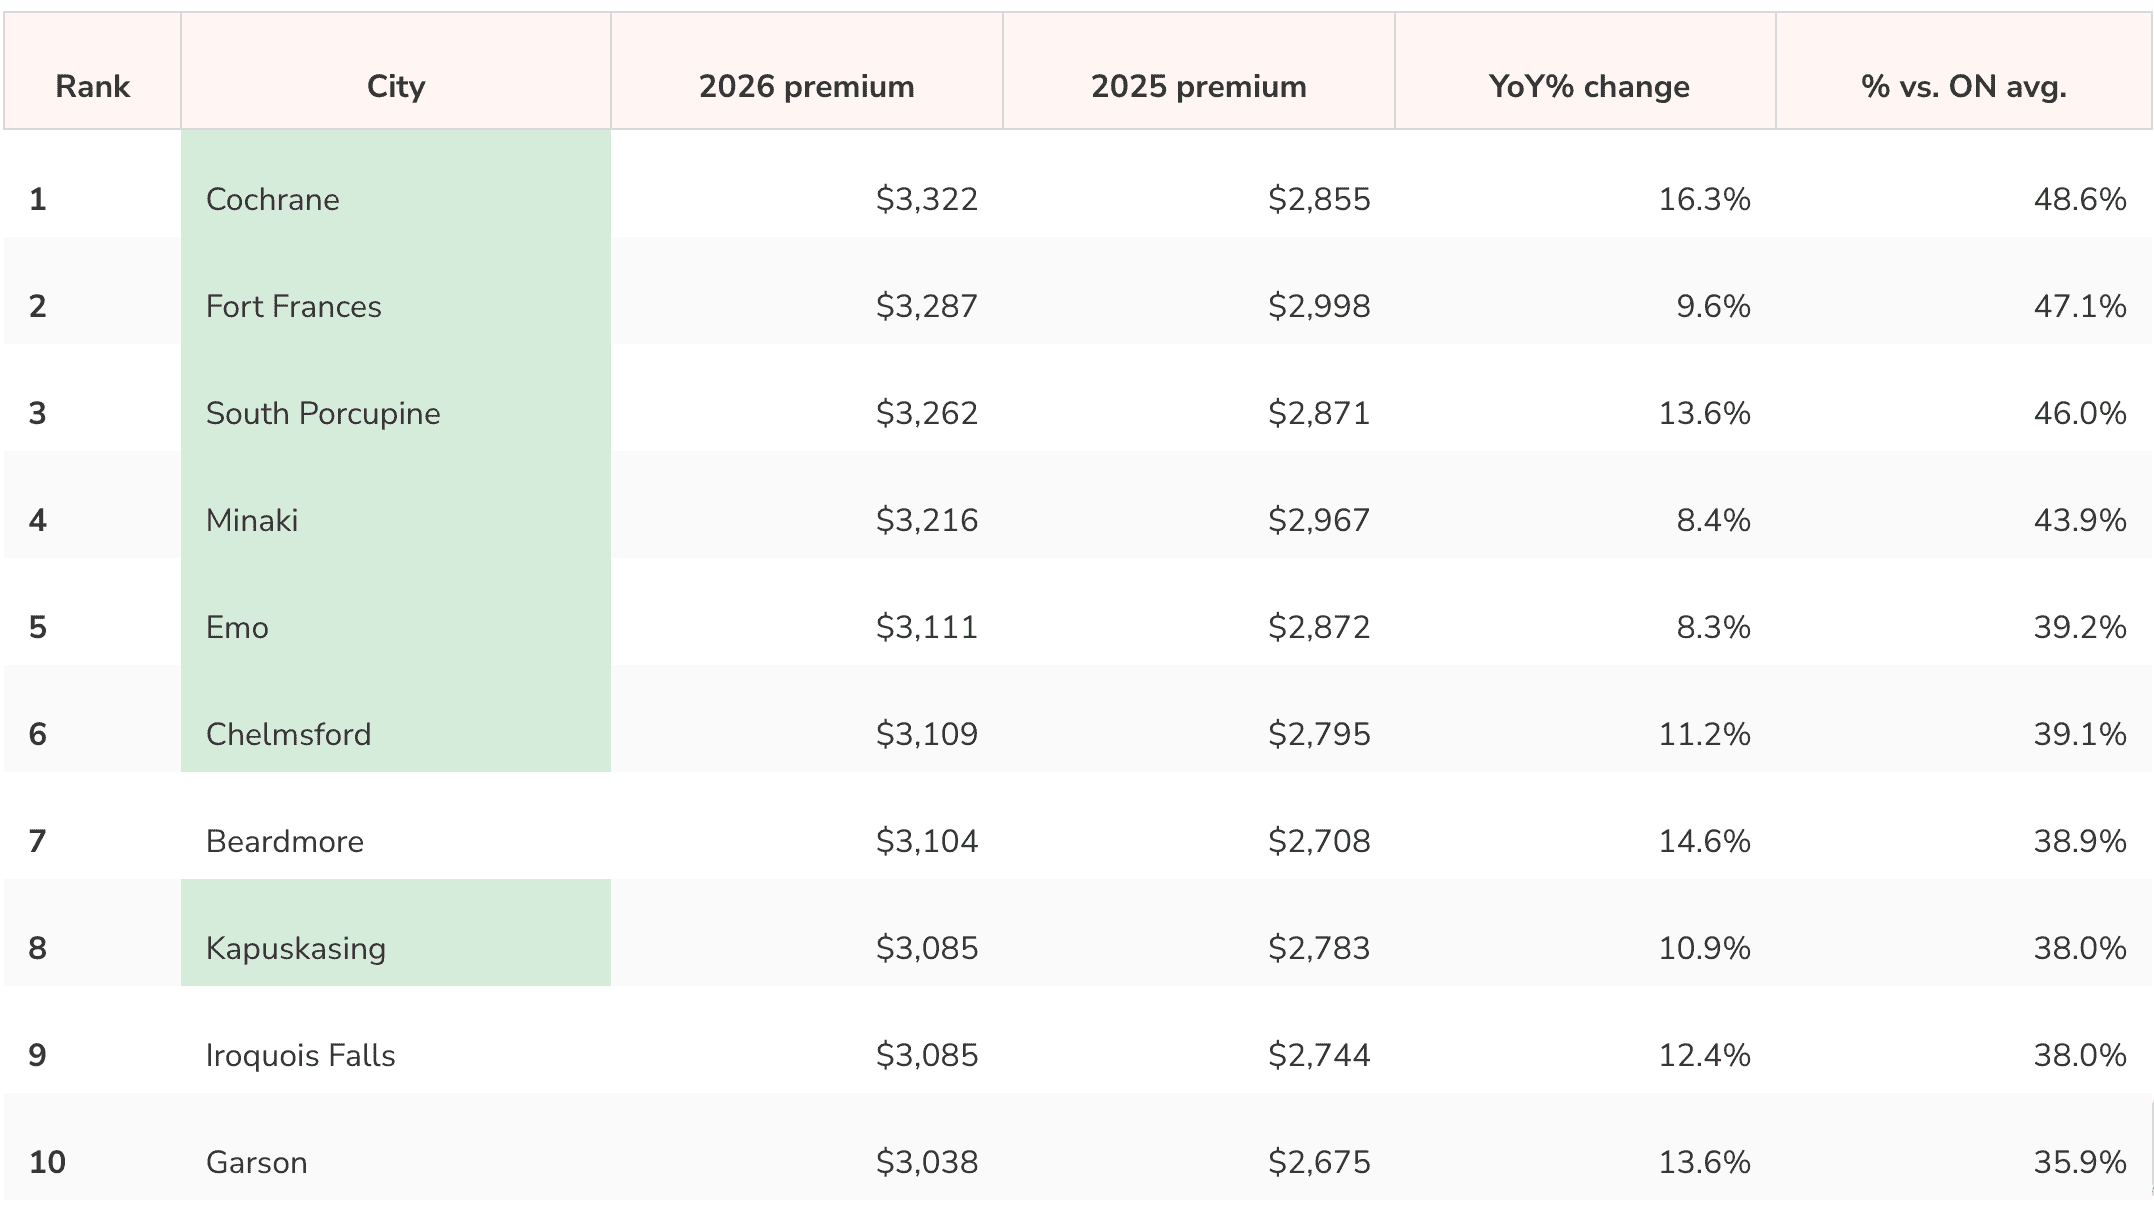Click the 2026 premium column header

coord(807,71)
